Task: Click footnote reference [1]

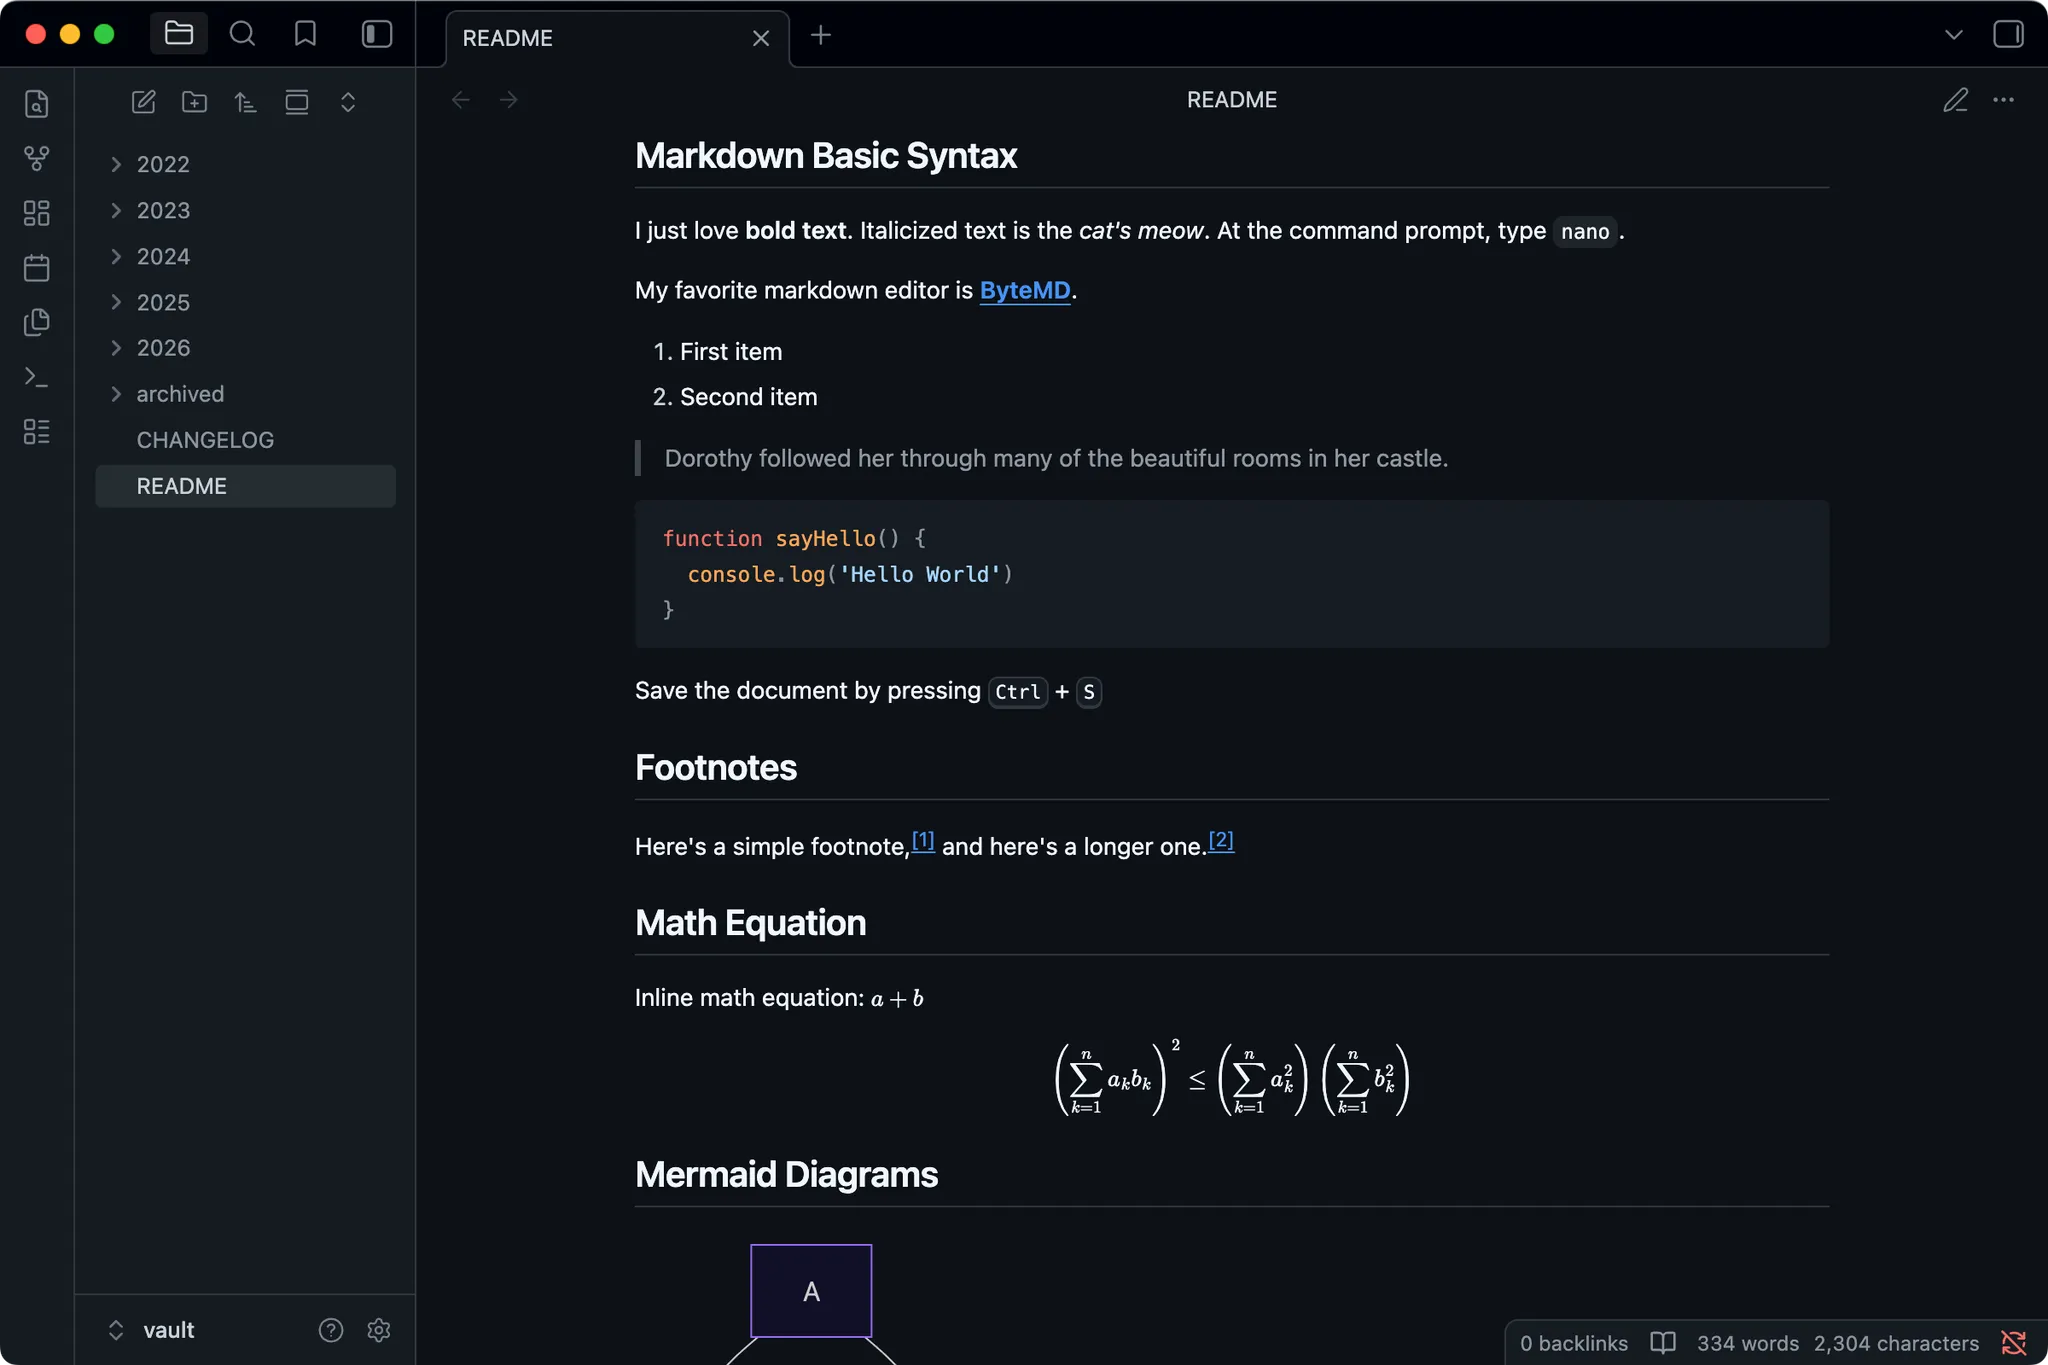Action: [923, 841]
